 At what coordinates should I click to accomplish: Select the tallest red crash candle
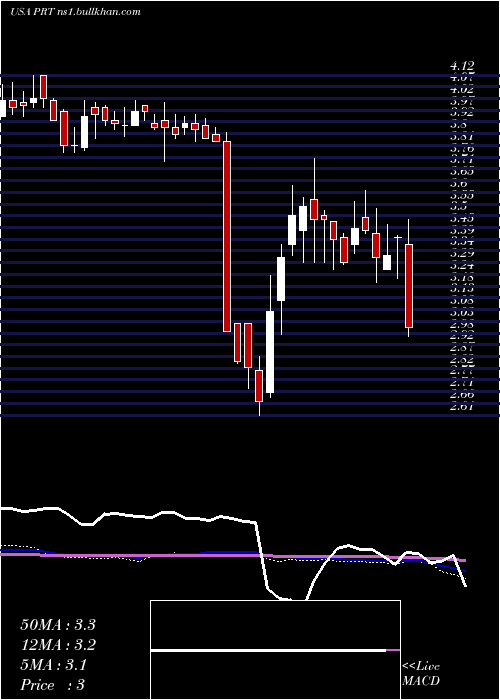[x=227, y=237]
